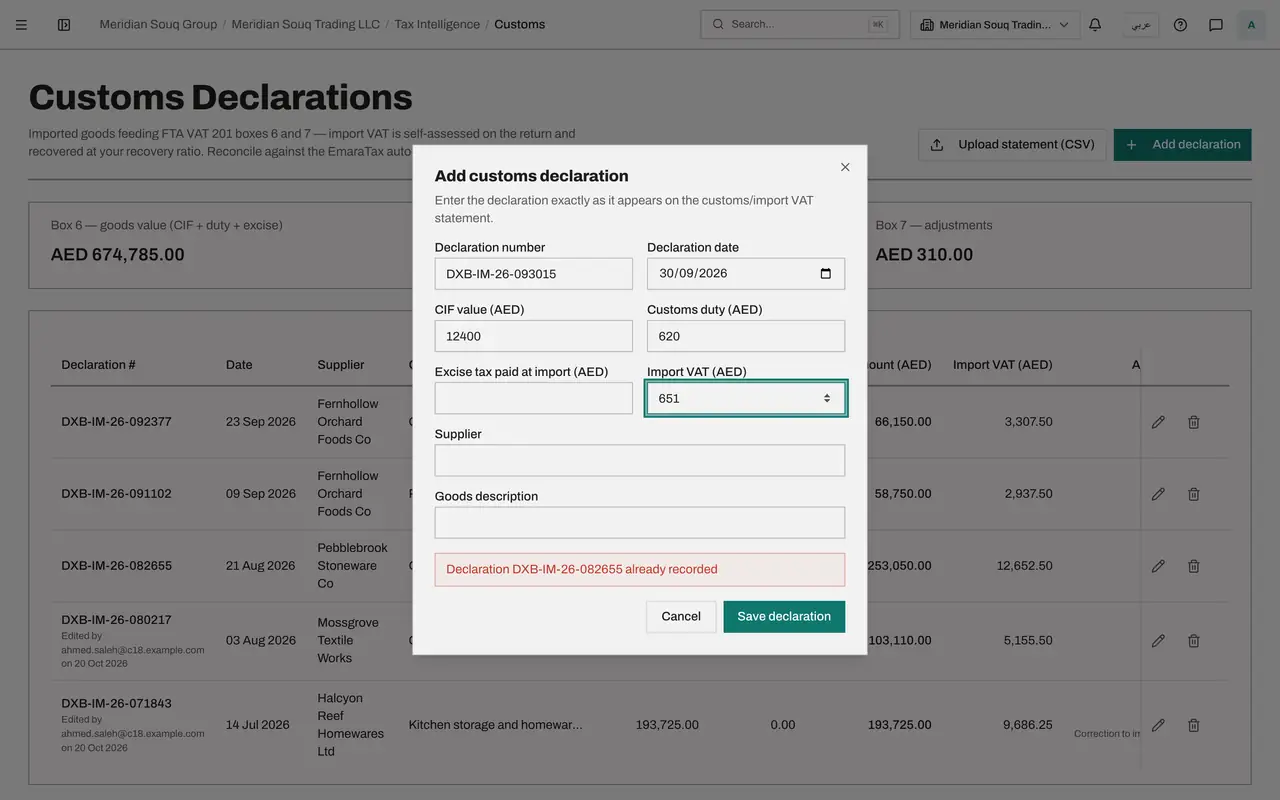1280x800 pixels.
Task: Open the calendar picker in Declaration date
Action: (825, 274)
